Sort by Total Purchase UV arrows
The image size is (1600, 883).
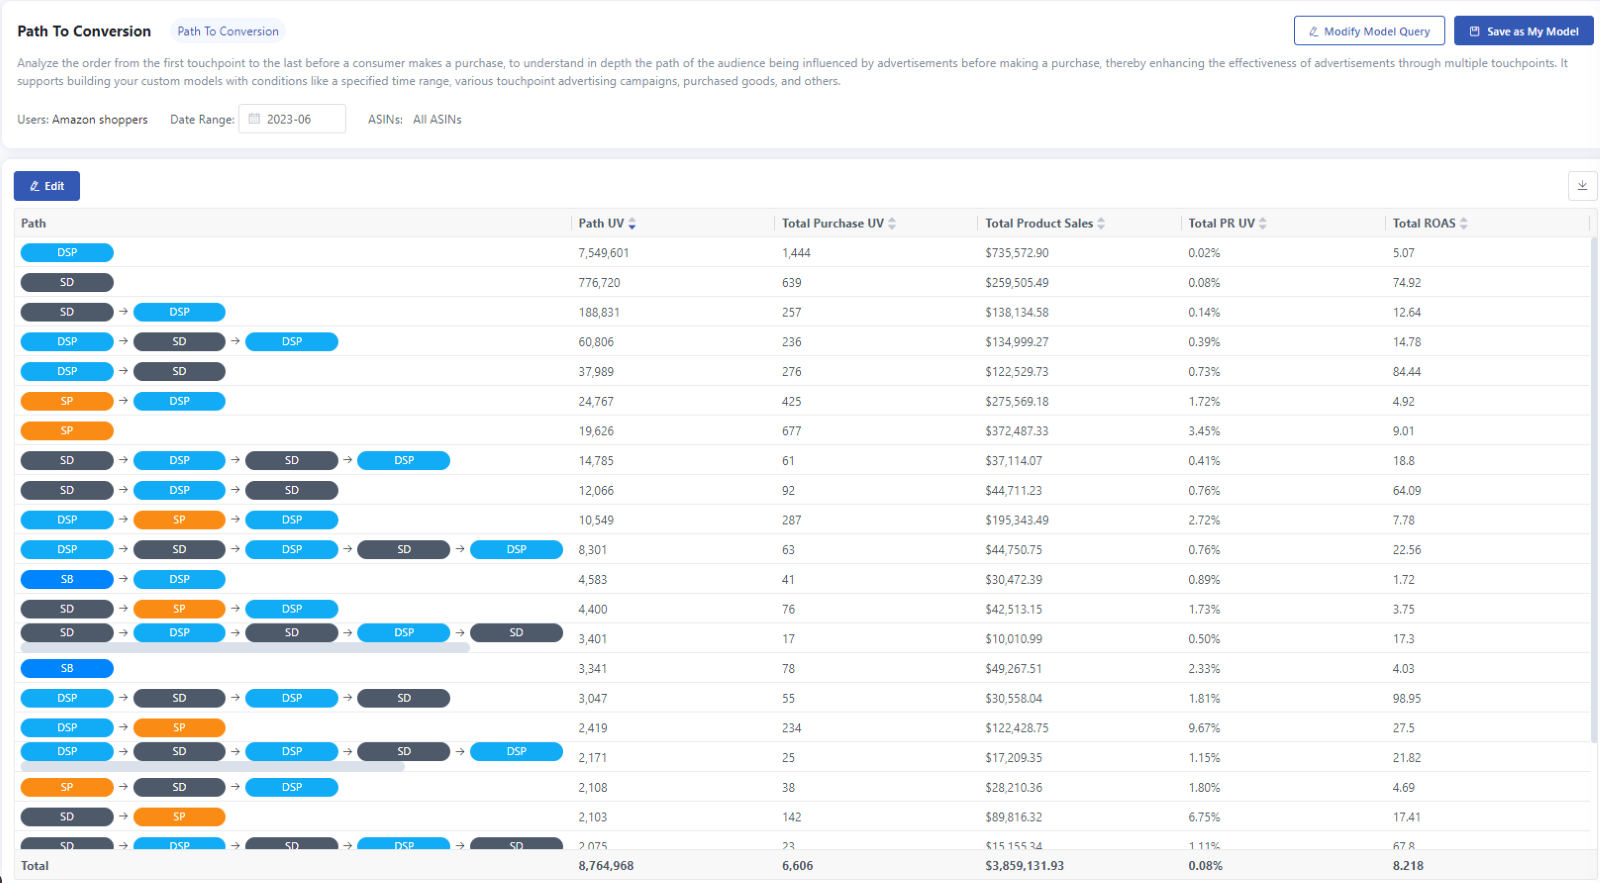892,224
